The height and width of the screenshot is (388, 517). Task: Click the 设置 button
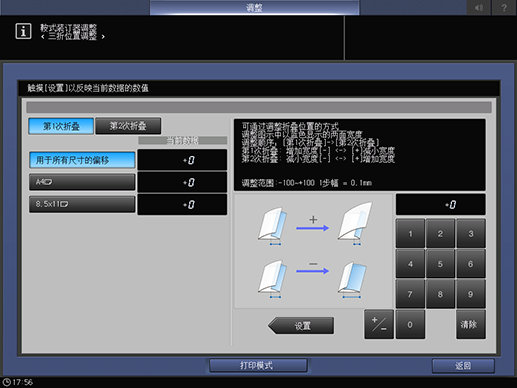click(301, 325)
